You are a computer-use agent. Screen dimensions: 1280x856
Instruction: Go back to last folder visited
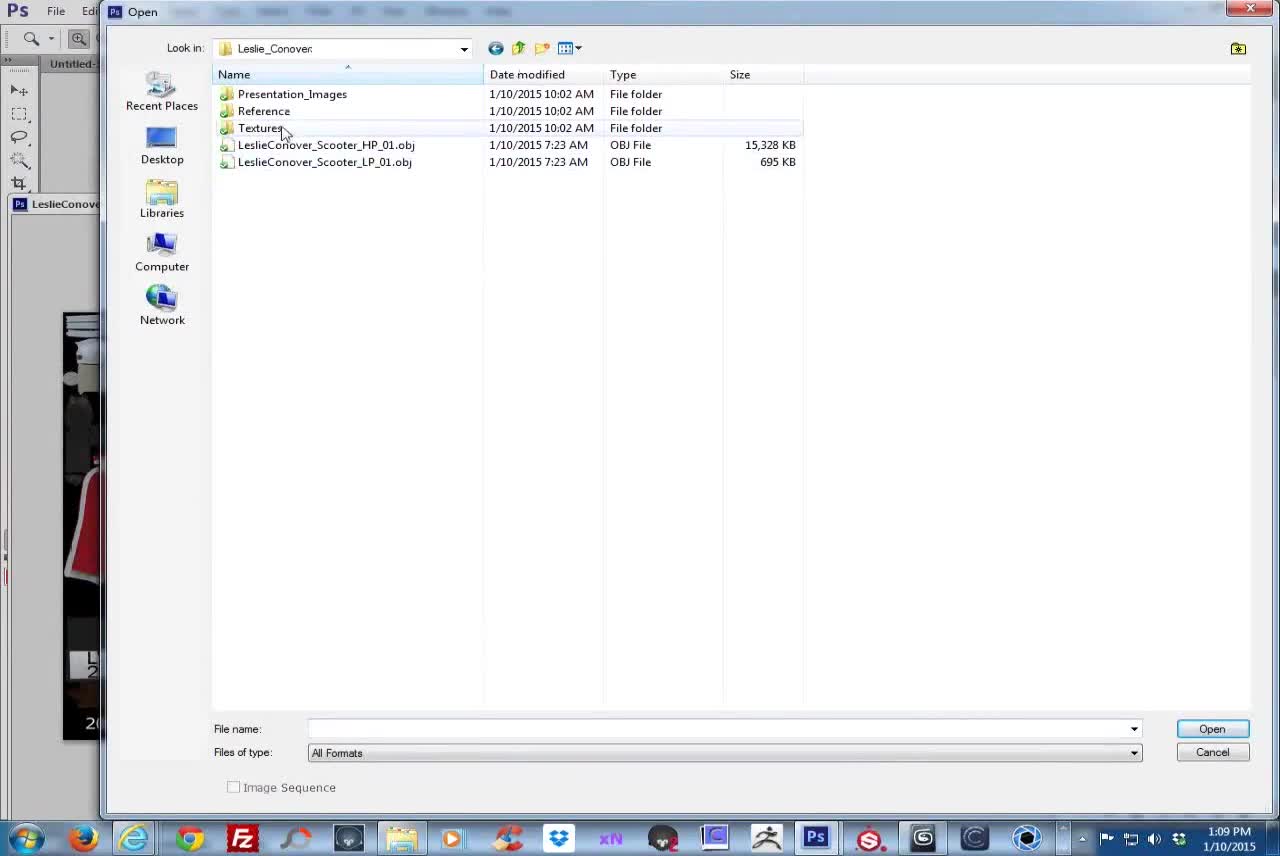(x=495, y=48)
